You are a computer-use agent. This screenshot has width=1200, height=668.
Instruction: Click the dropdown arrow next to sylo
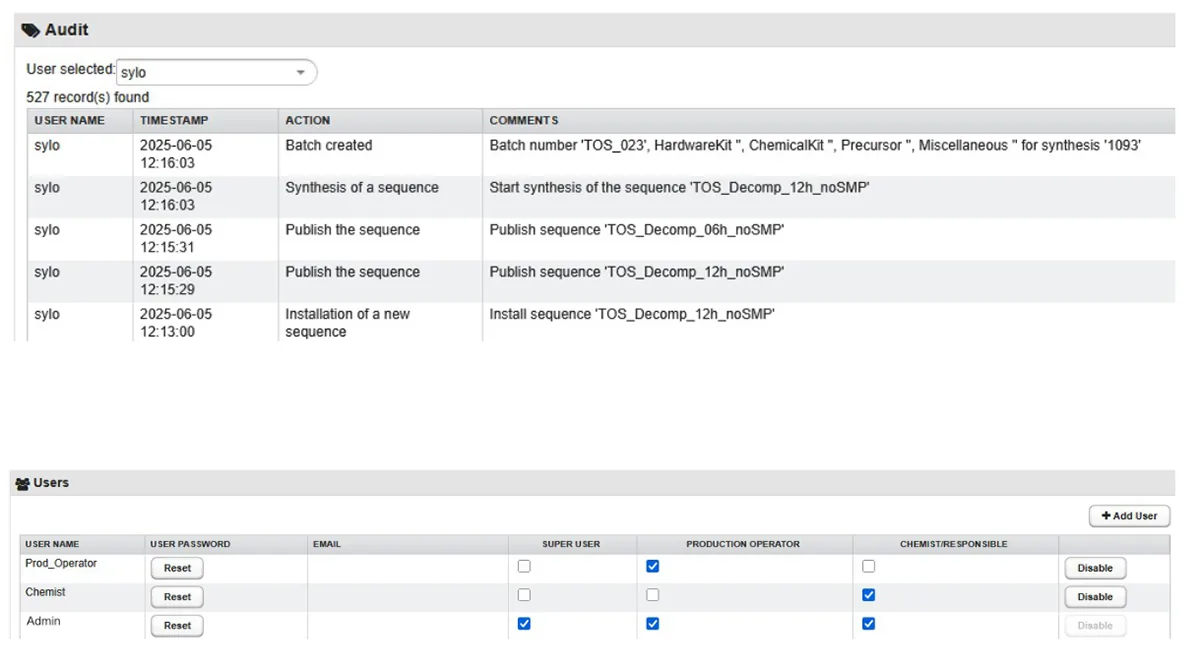300,71
